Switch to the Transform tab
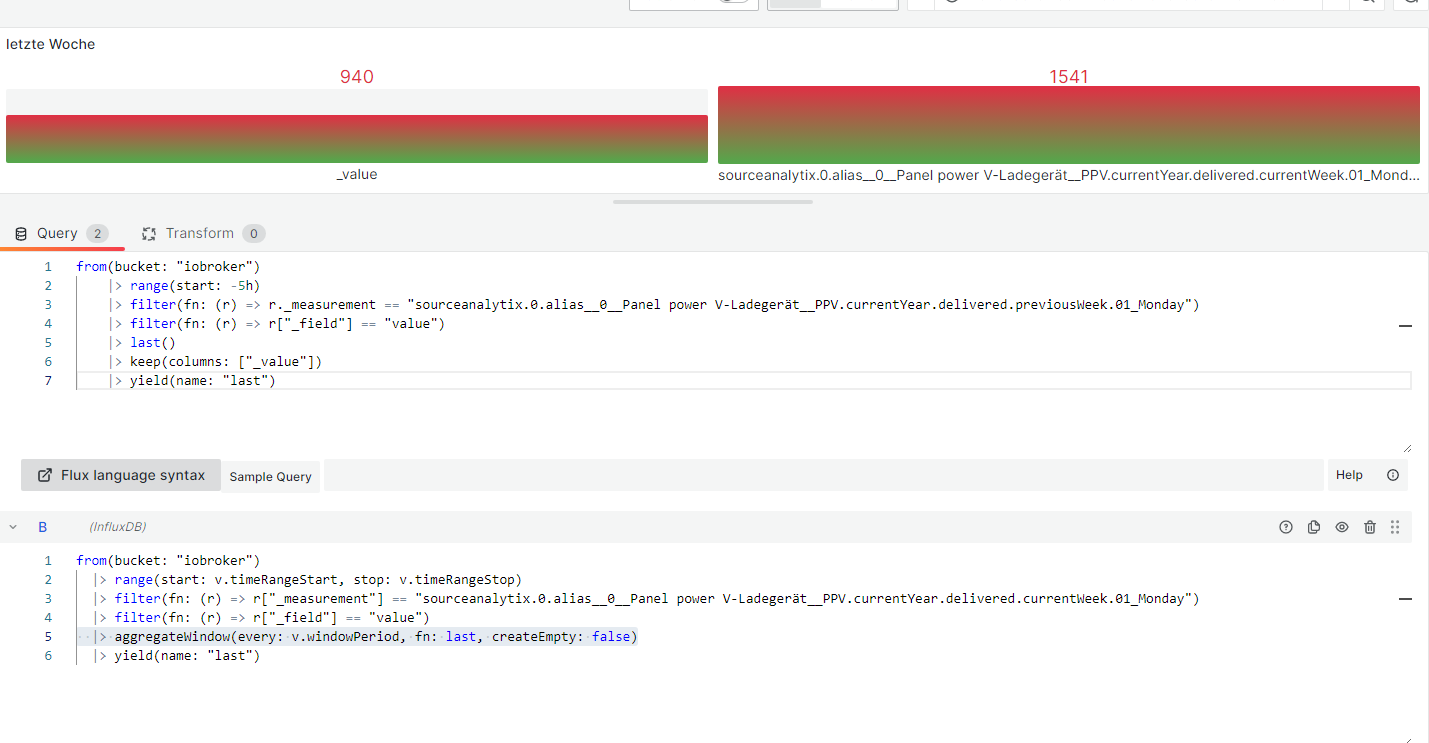 click(200, 234)
